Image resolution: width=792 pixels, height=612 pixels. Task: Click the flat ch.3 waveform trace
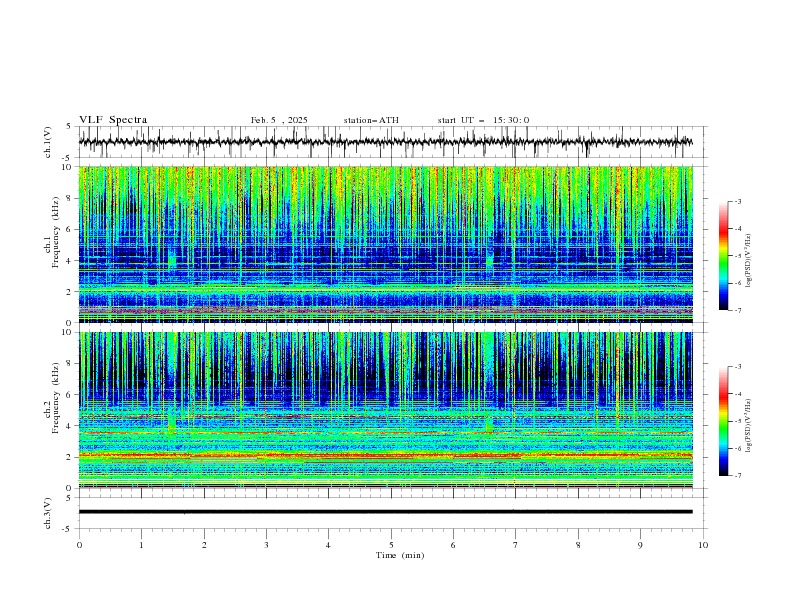pos(385,512)
